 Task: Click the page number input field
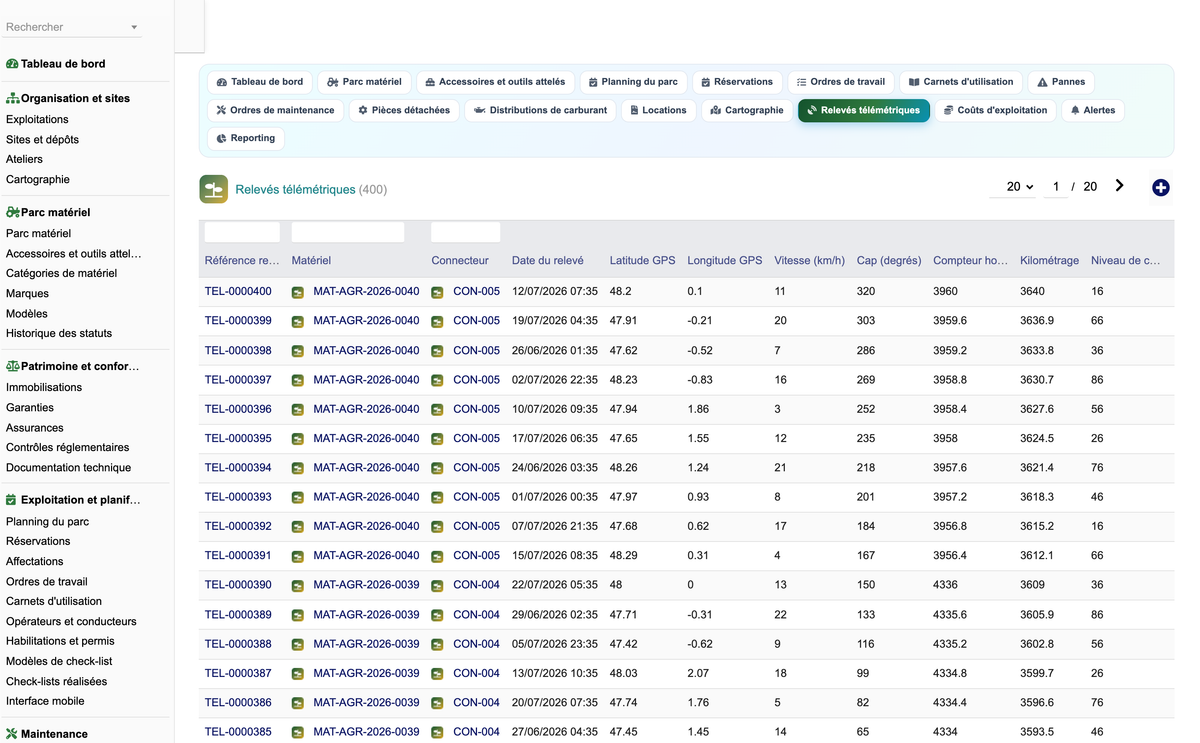click(x=1055, y=187)
